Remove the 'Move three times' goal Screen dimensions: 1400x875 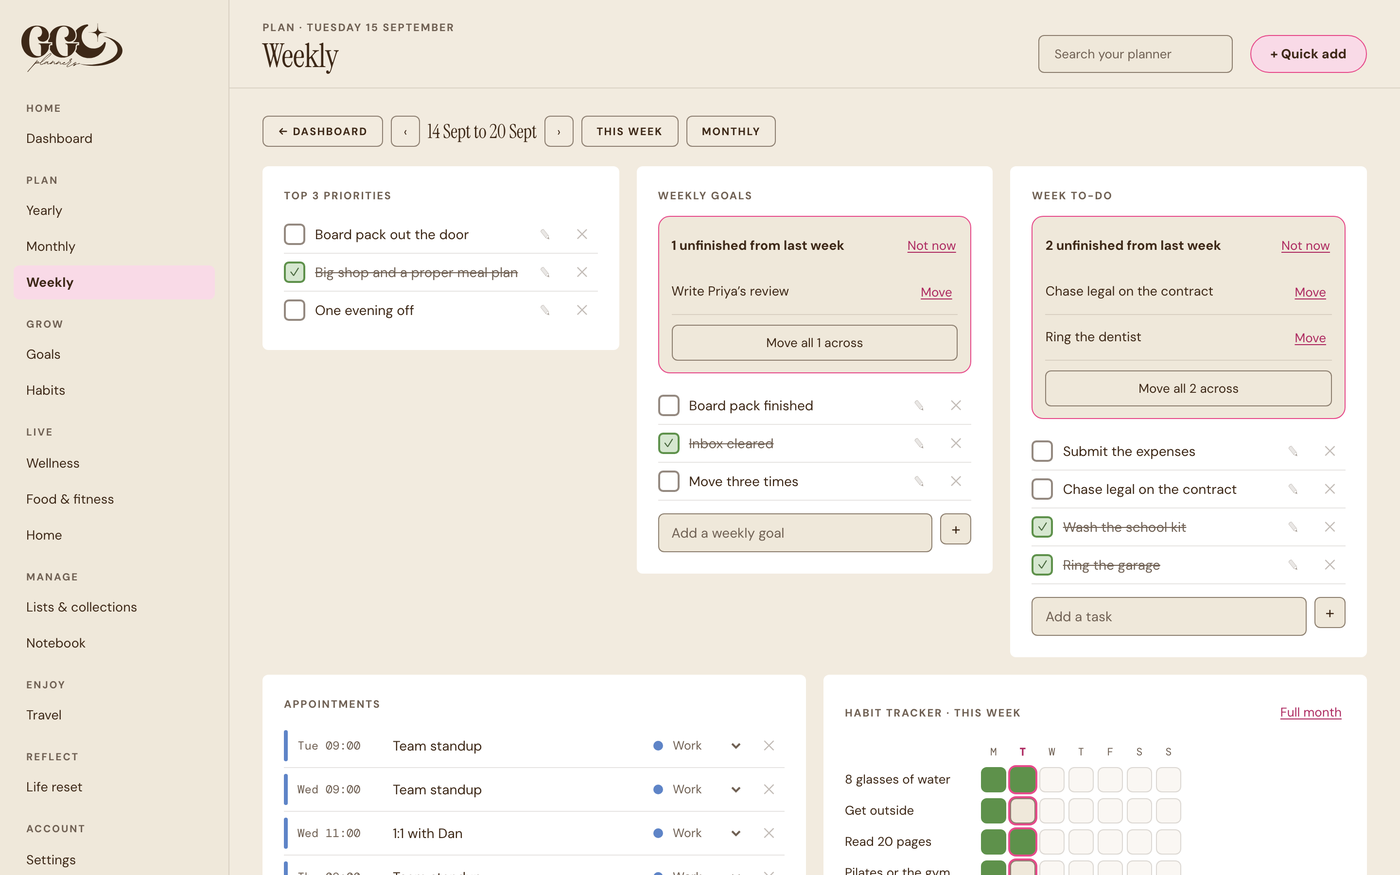click(956, 481)
